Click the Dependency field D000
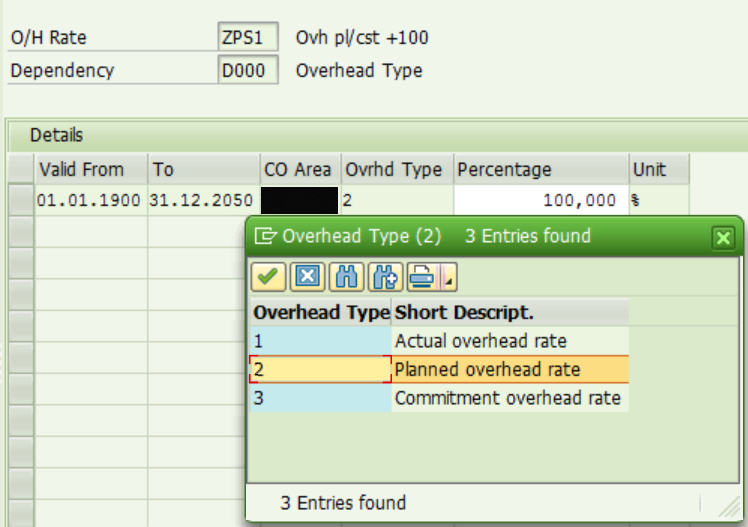 pyautogui.click(x=248, y=70)
